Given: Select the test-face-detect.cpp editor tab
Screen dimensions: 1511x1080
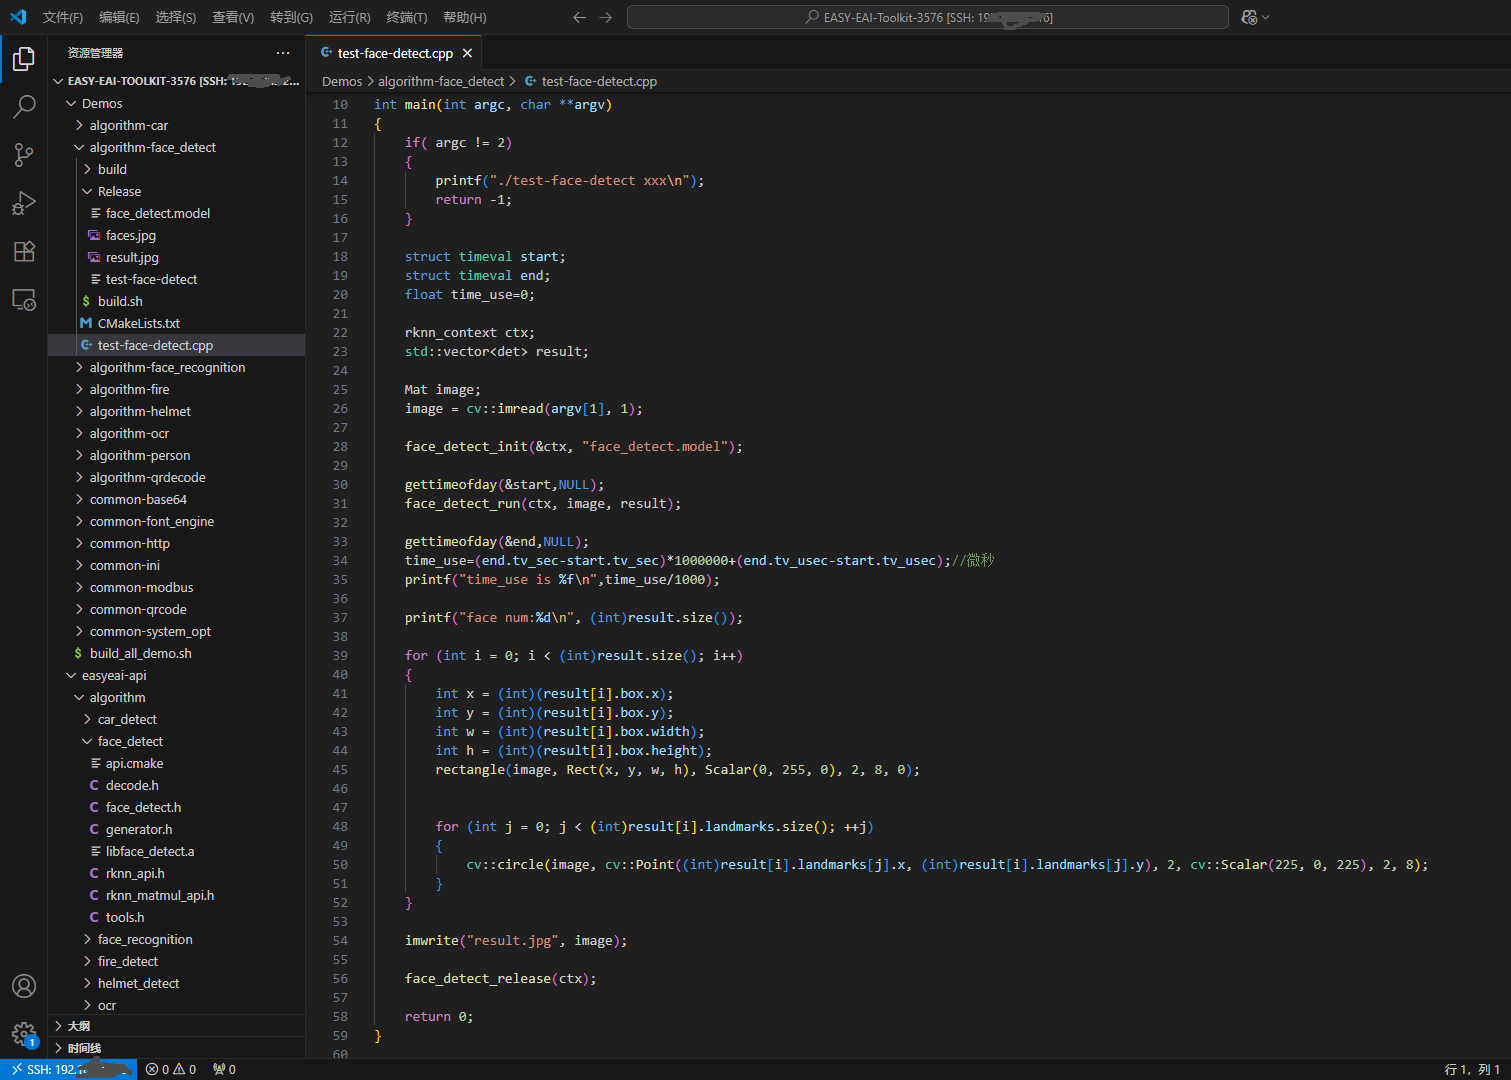Looking at the screenshot, I should click(394, 53).
